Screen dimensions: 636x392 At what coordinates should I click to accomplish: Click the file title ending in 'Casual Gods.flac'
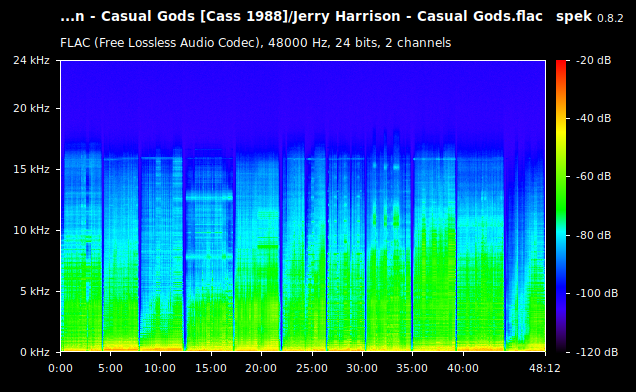tap(301, 17)
